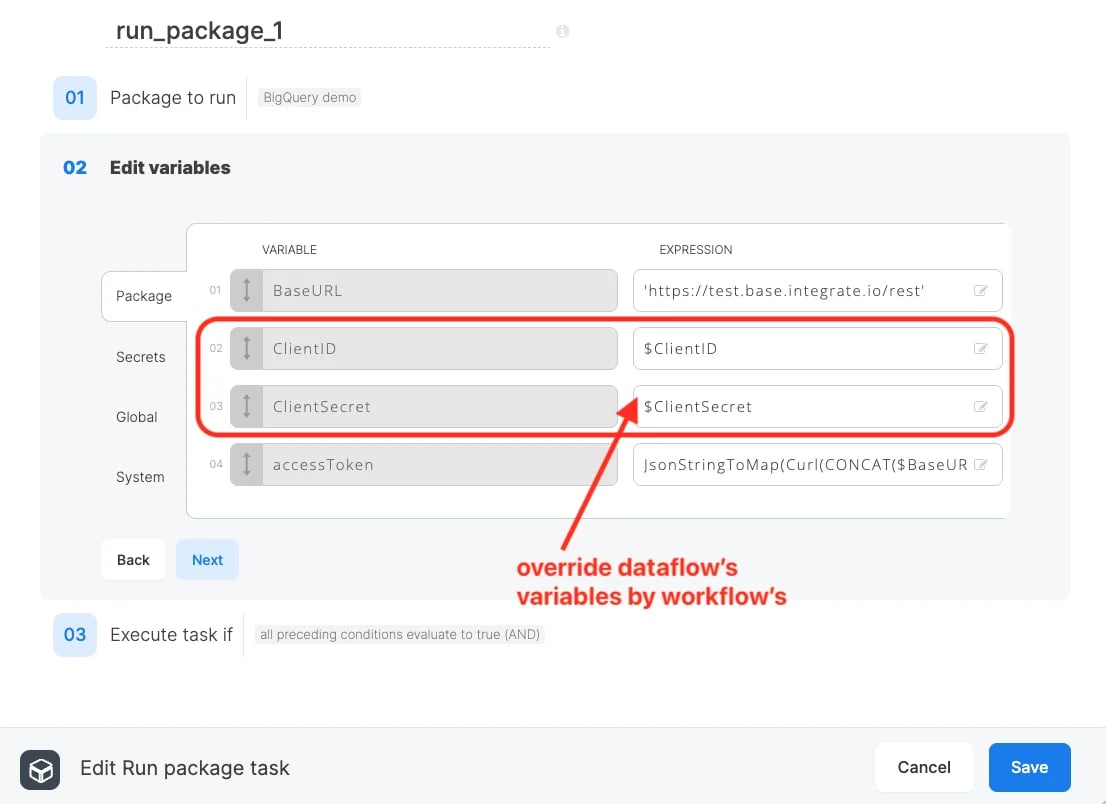Click the VARIABLE column header
Screen dimensions: 1106x804
[x=289, y=250]
